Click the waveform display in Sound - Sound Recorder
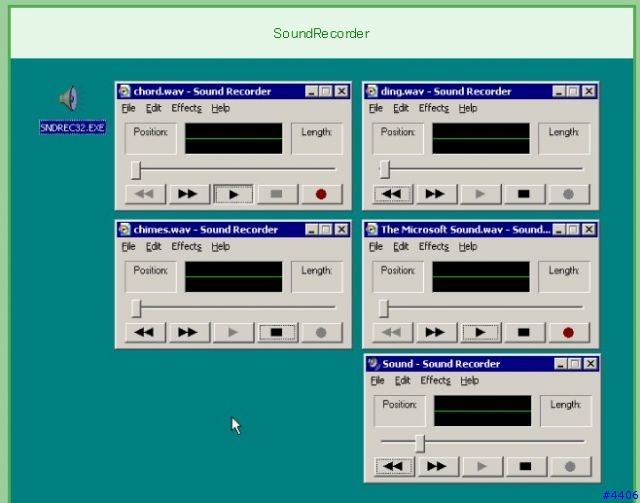 pyautogui.click(x=482, y=411)
